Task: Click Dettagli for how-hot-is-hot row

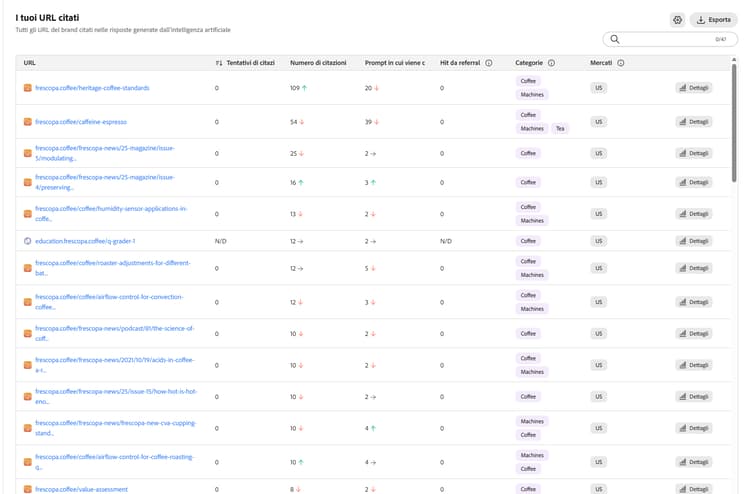Action: tap(694, 397)
